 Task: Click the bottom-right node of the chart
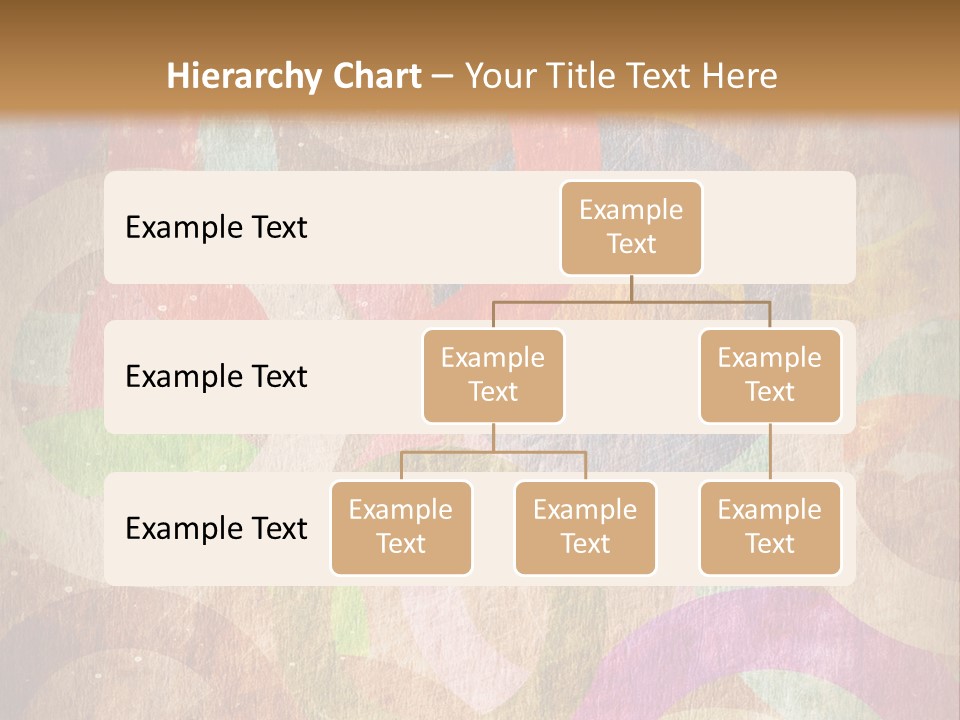click(770, 527)
